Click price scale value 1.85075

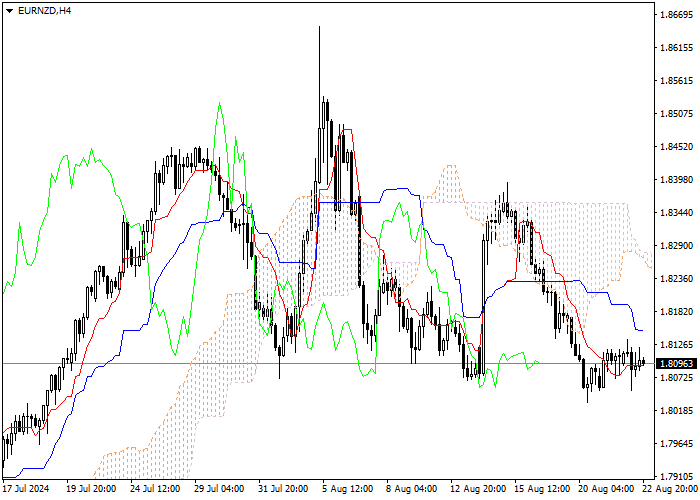coord(676,113)
